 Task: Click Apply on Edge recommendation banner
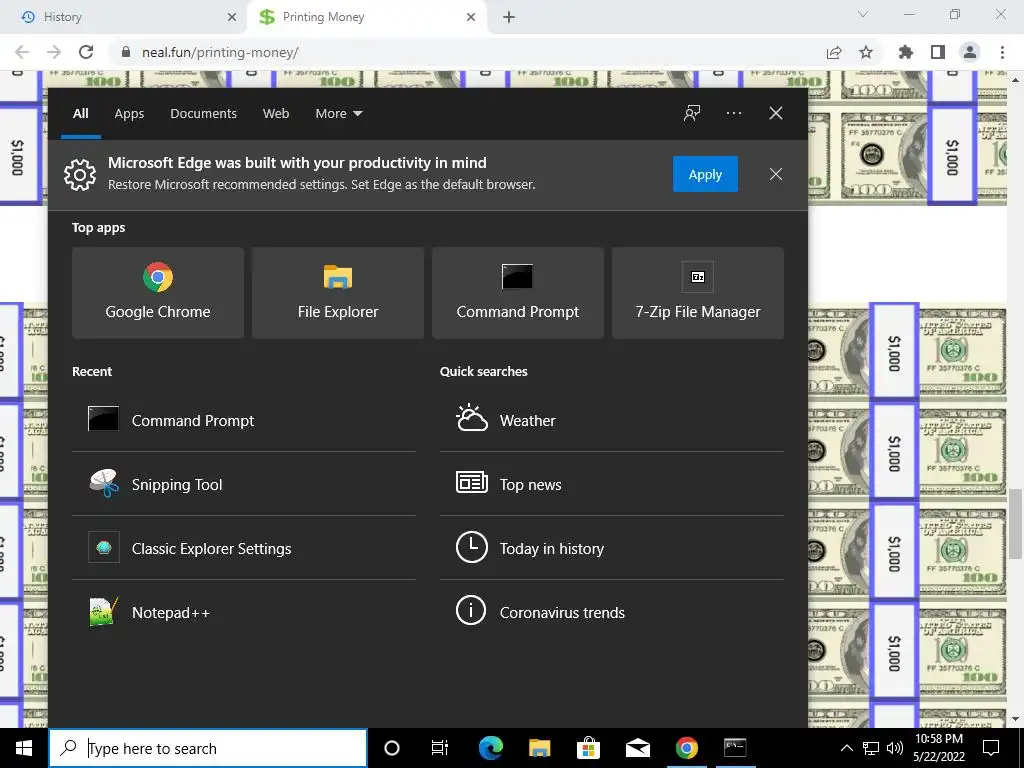pos(705,174)
